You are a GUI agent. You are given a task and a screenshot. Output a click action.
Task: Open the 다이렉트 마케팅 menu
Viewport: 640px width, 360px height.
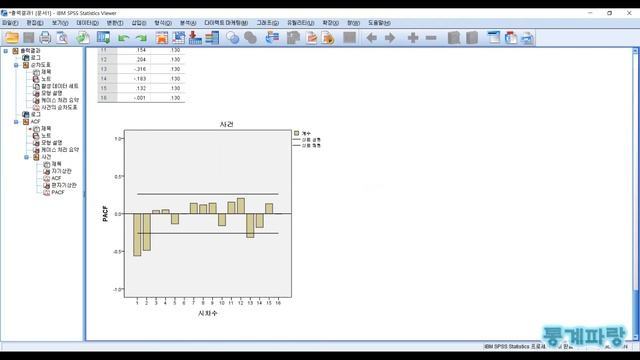pyautogui.click(x=226, y=23)
